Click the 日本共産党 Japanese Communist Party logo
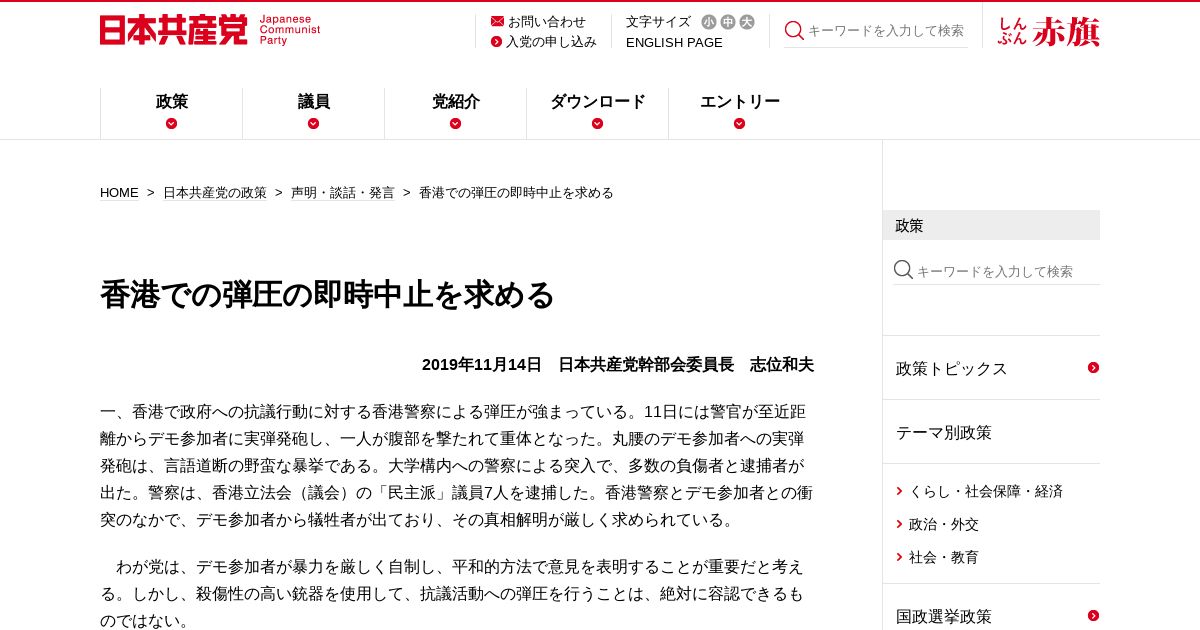The width and height of the screenshot is (1200, 630). point(210,30)
